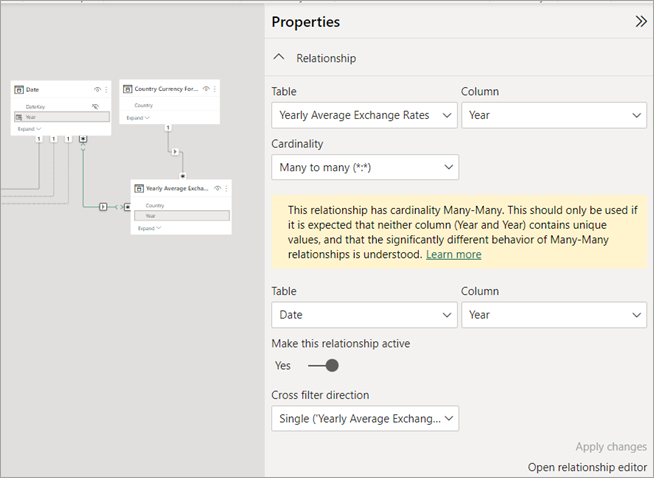The height and width of the screenshot is (478, 654).
Task: Unhide the DateKey column
Action: pos(95,106)
